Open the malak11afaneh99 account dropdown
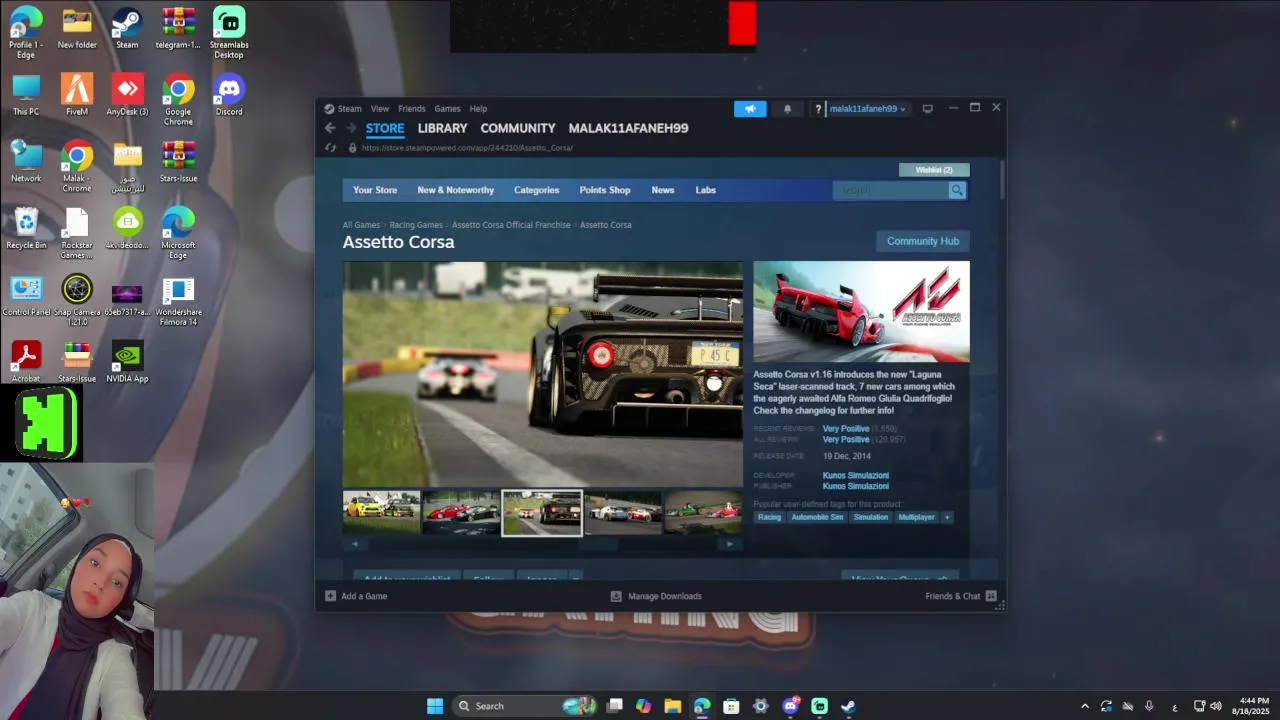The height and width of the screenshot is (720, 1280). coord(867,109)
